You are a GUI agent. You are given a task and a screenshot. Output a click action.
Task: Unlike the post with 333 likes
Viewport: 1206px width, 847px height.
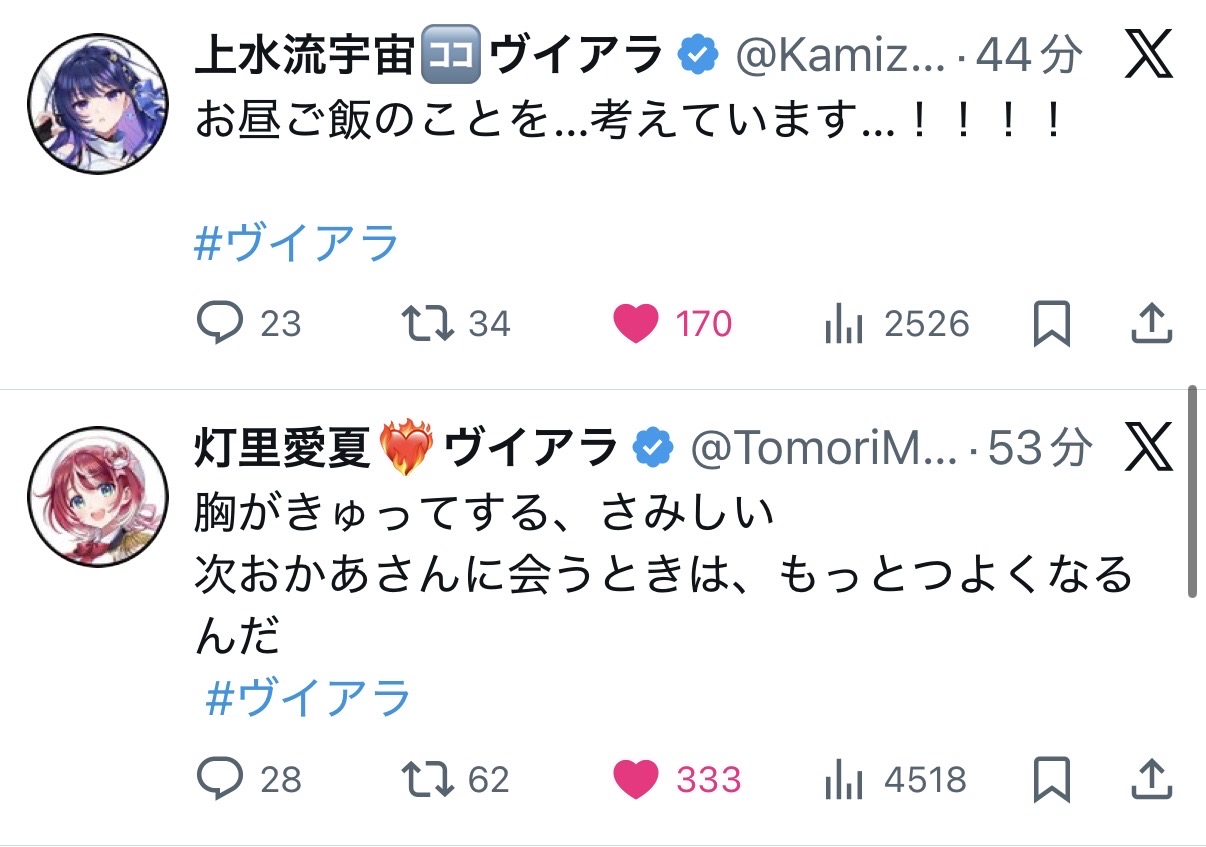[x=636, y=780]
